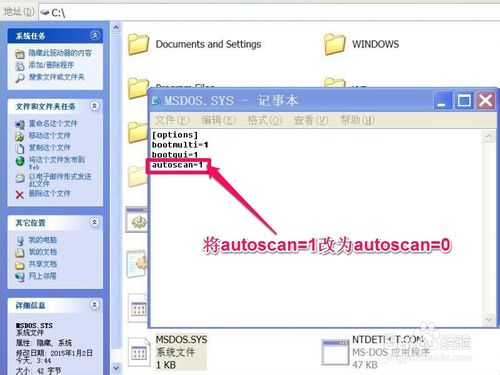
Task: Select the NTDETECT.COM file icon
Action: pyautogui.click(x=335, y=352)
